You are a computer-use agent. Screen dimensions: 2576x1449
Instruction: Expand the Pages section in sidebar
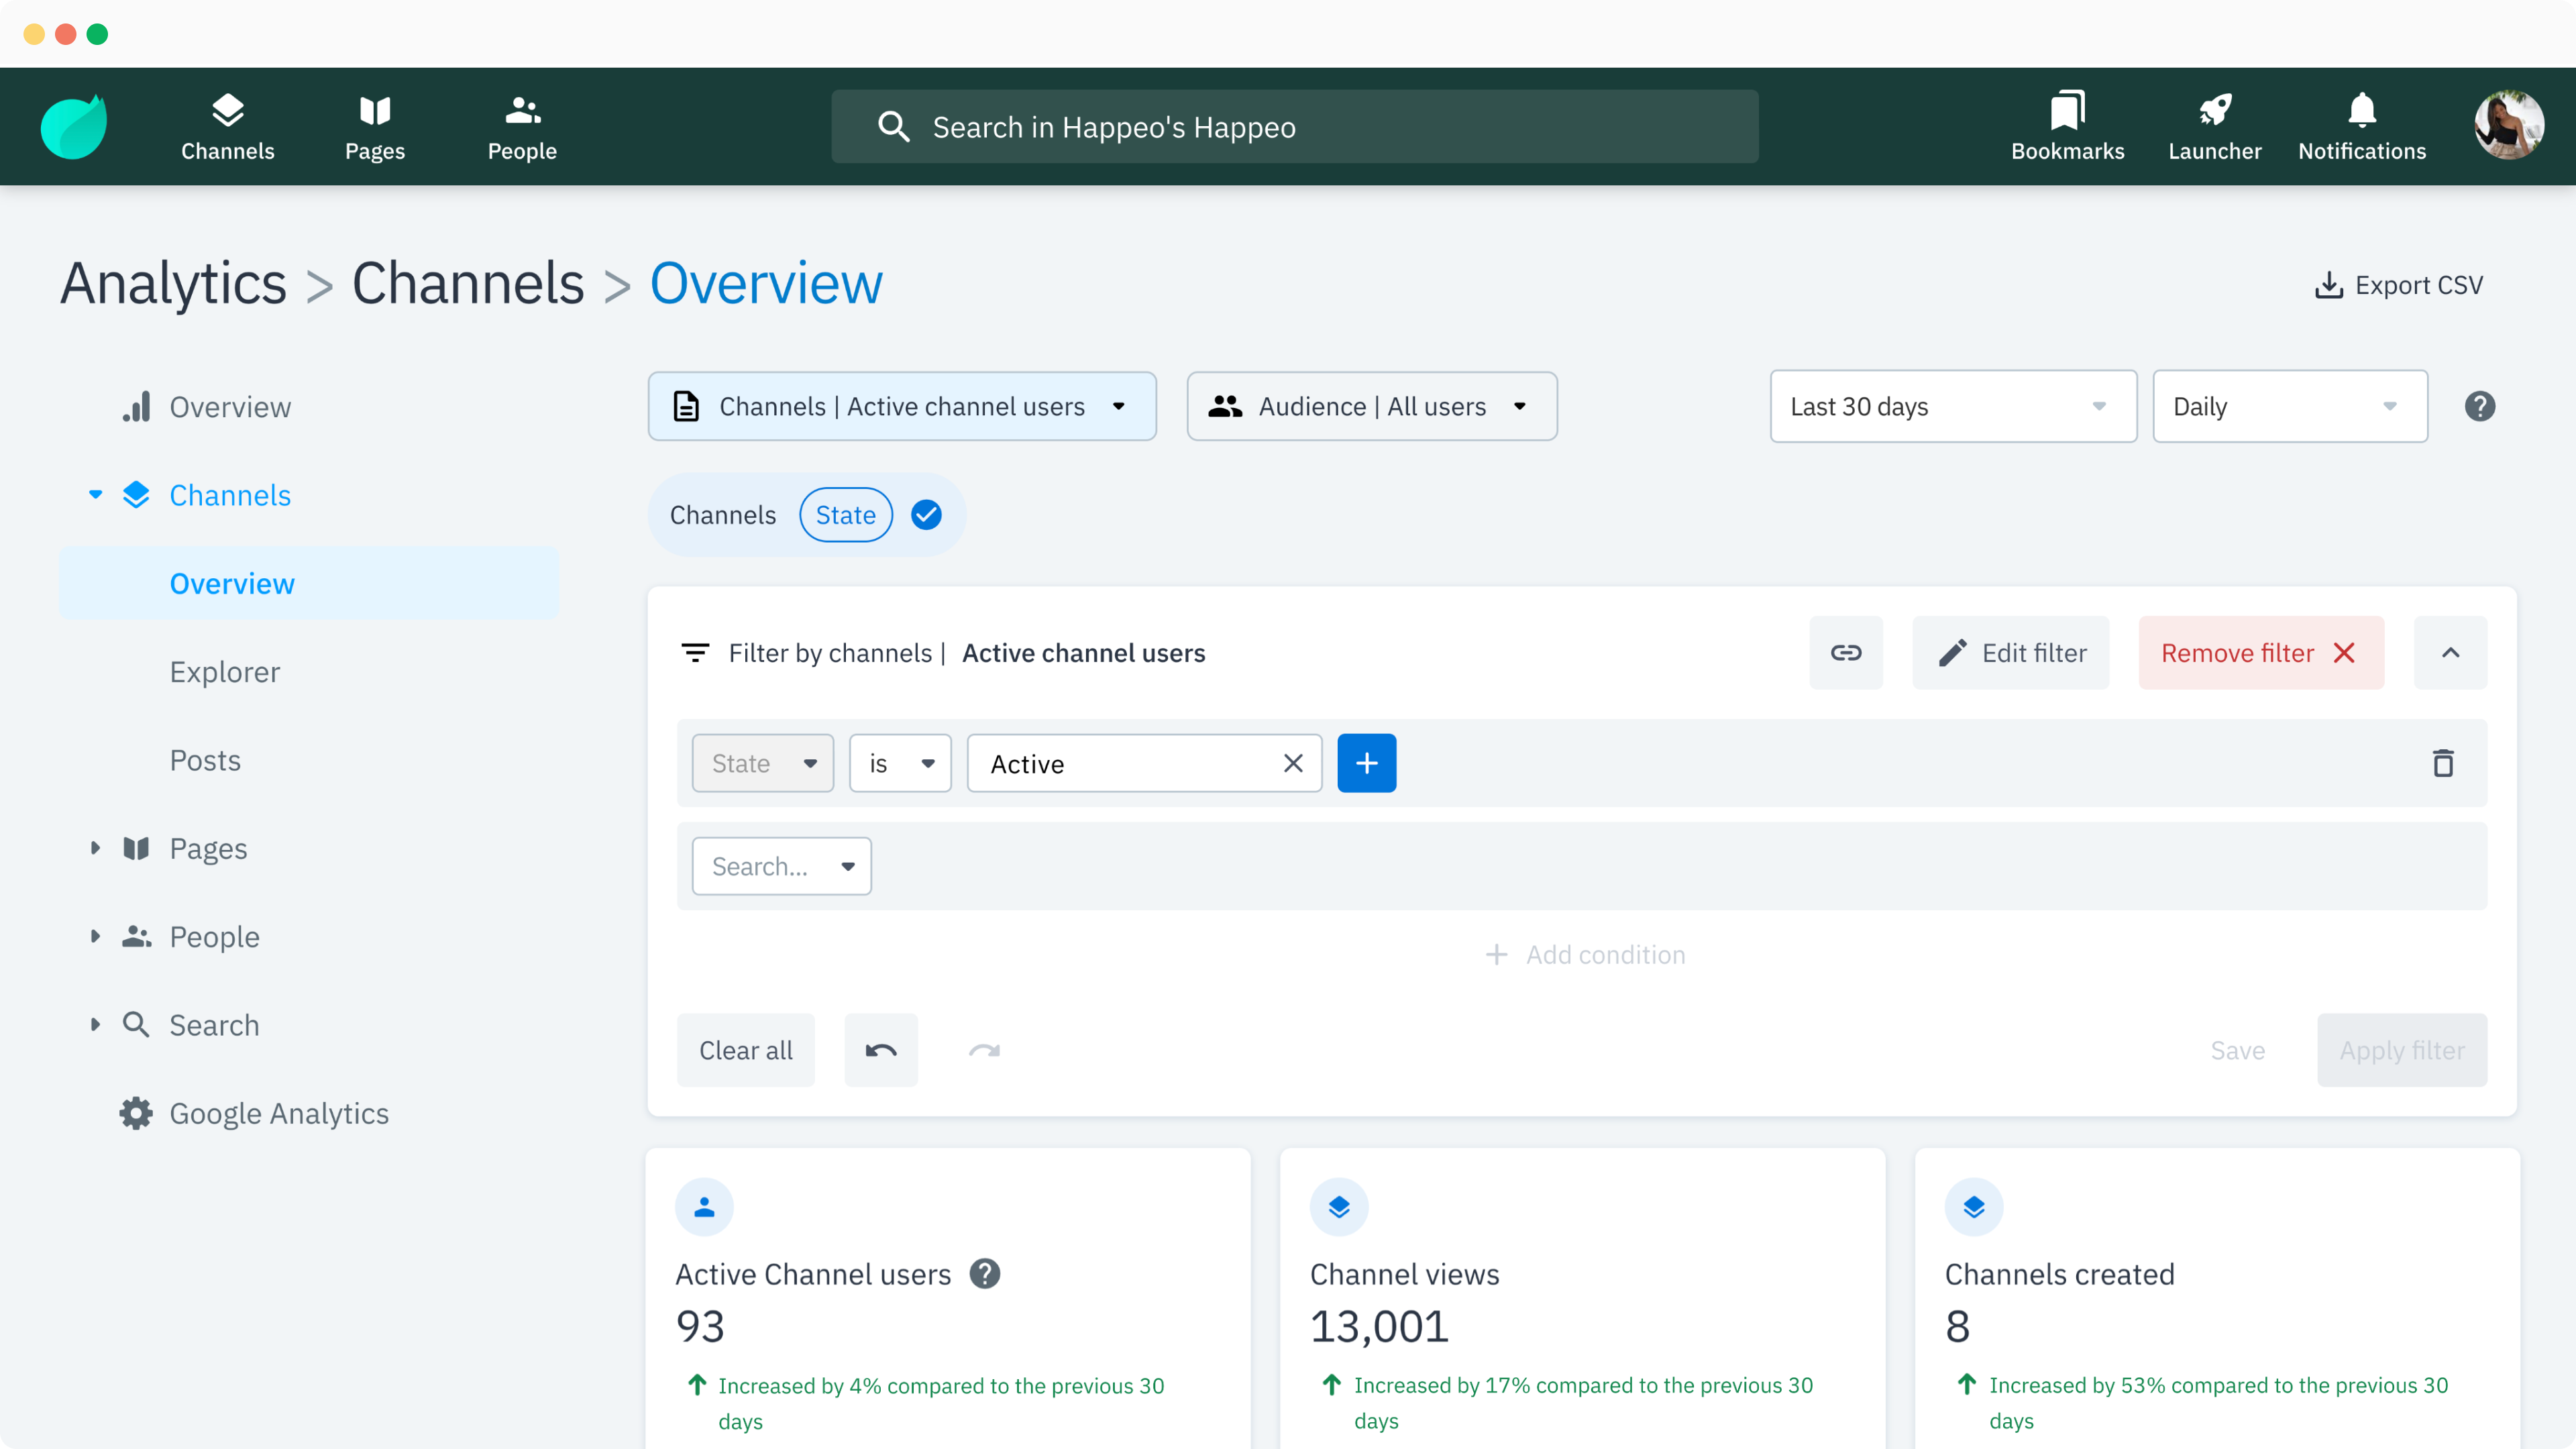[95, 848]
